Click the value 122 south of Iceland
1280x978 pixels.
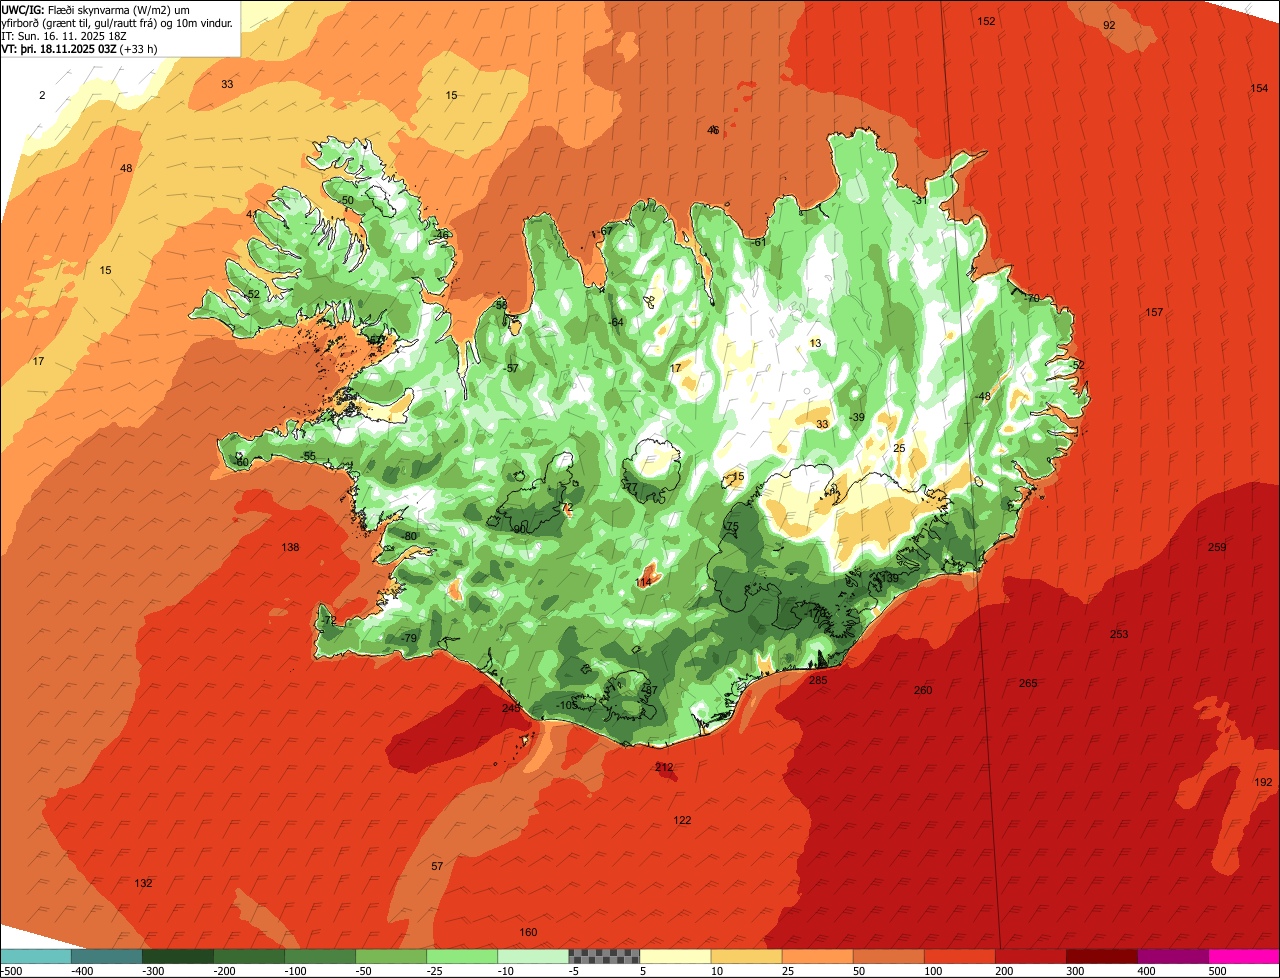[682, 820]
